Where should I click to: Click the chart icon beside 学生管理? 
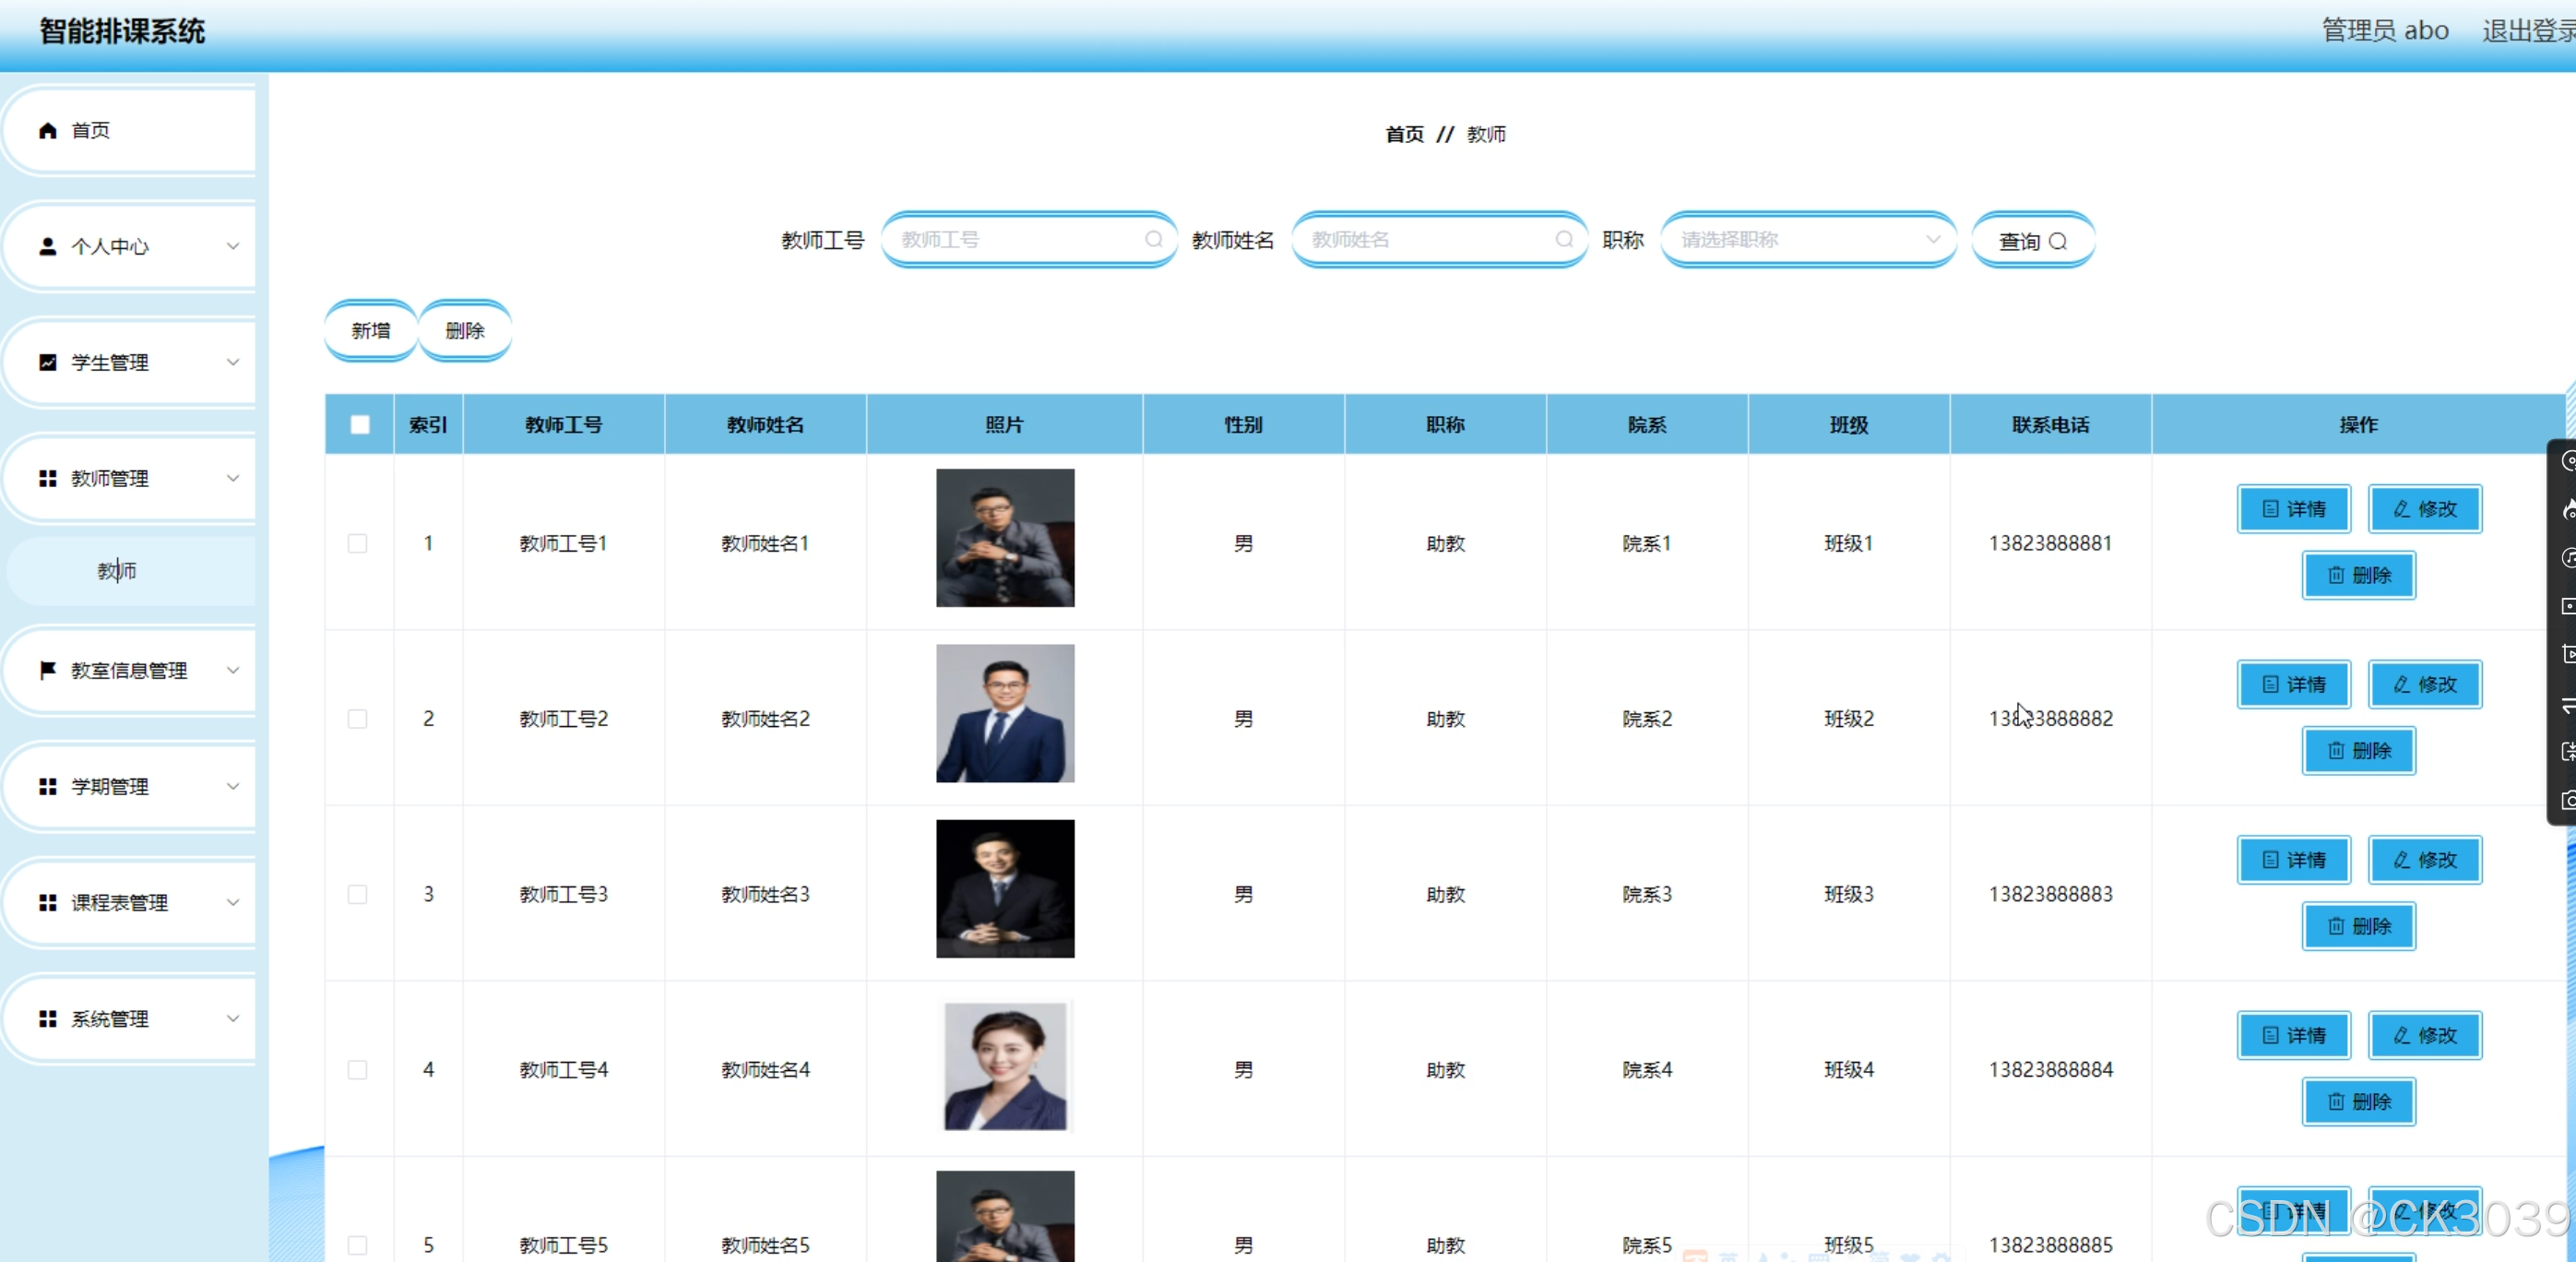(47, 363)
